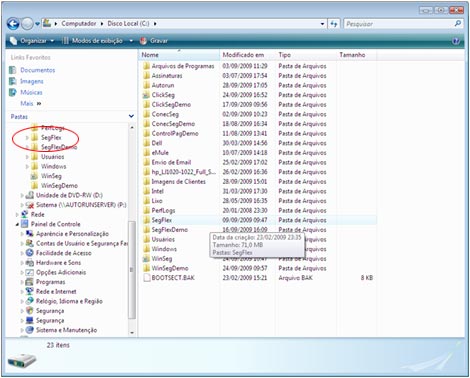Open the Documentos favorite link
Image resolution: width=470 pixels, height=378 pixels.
37,70
